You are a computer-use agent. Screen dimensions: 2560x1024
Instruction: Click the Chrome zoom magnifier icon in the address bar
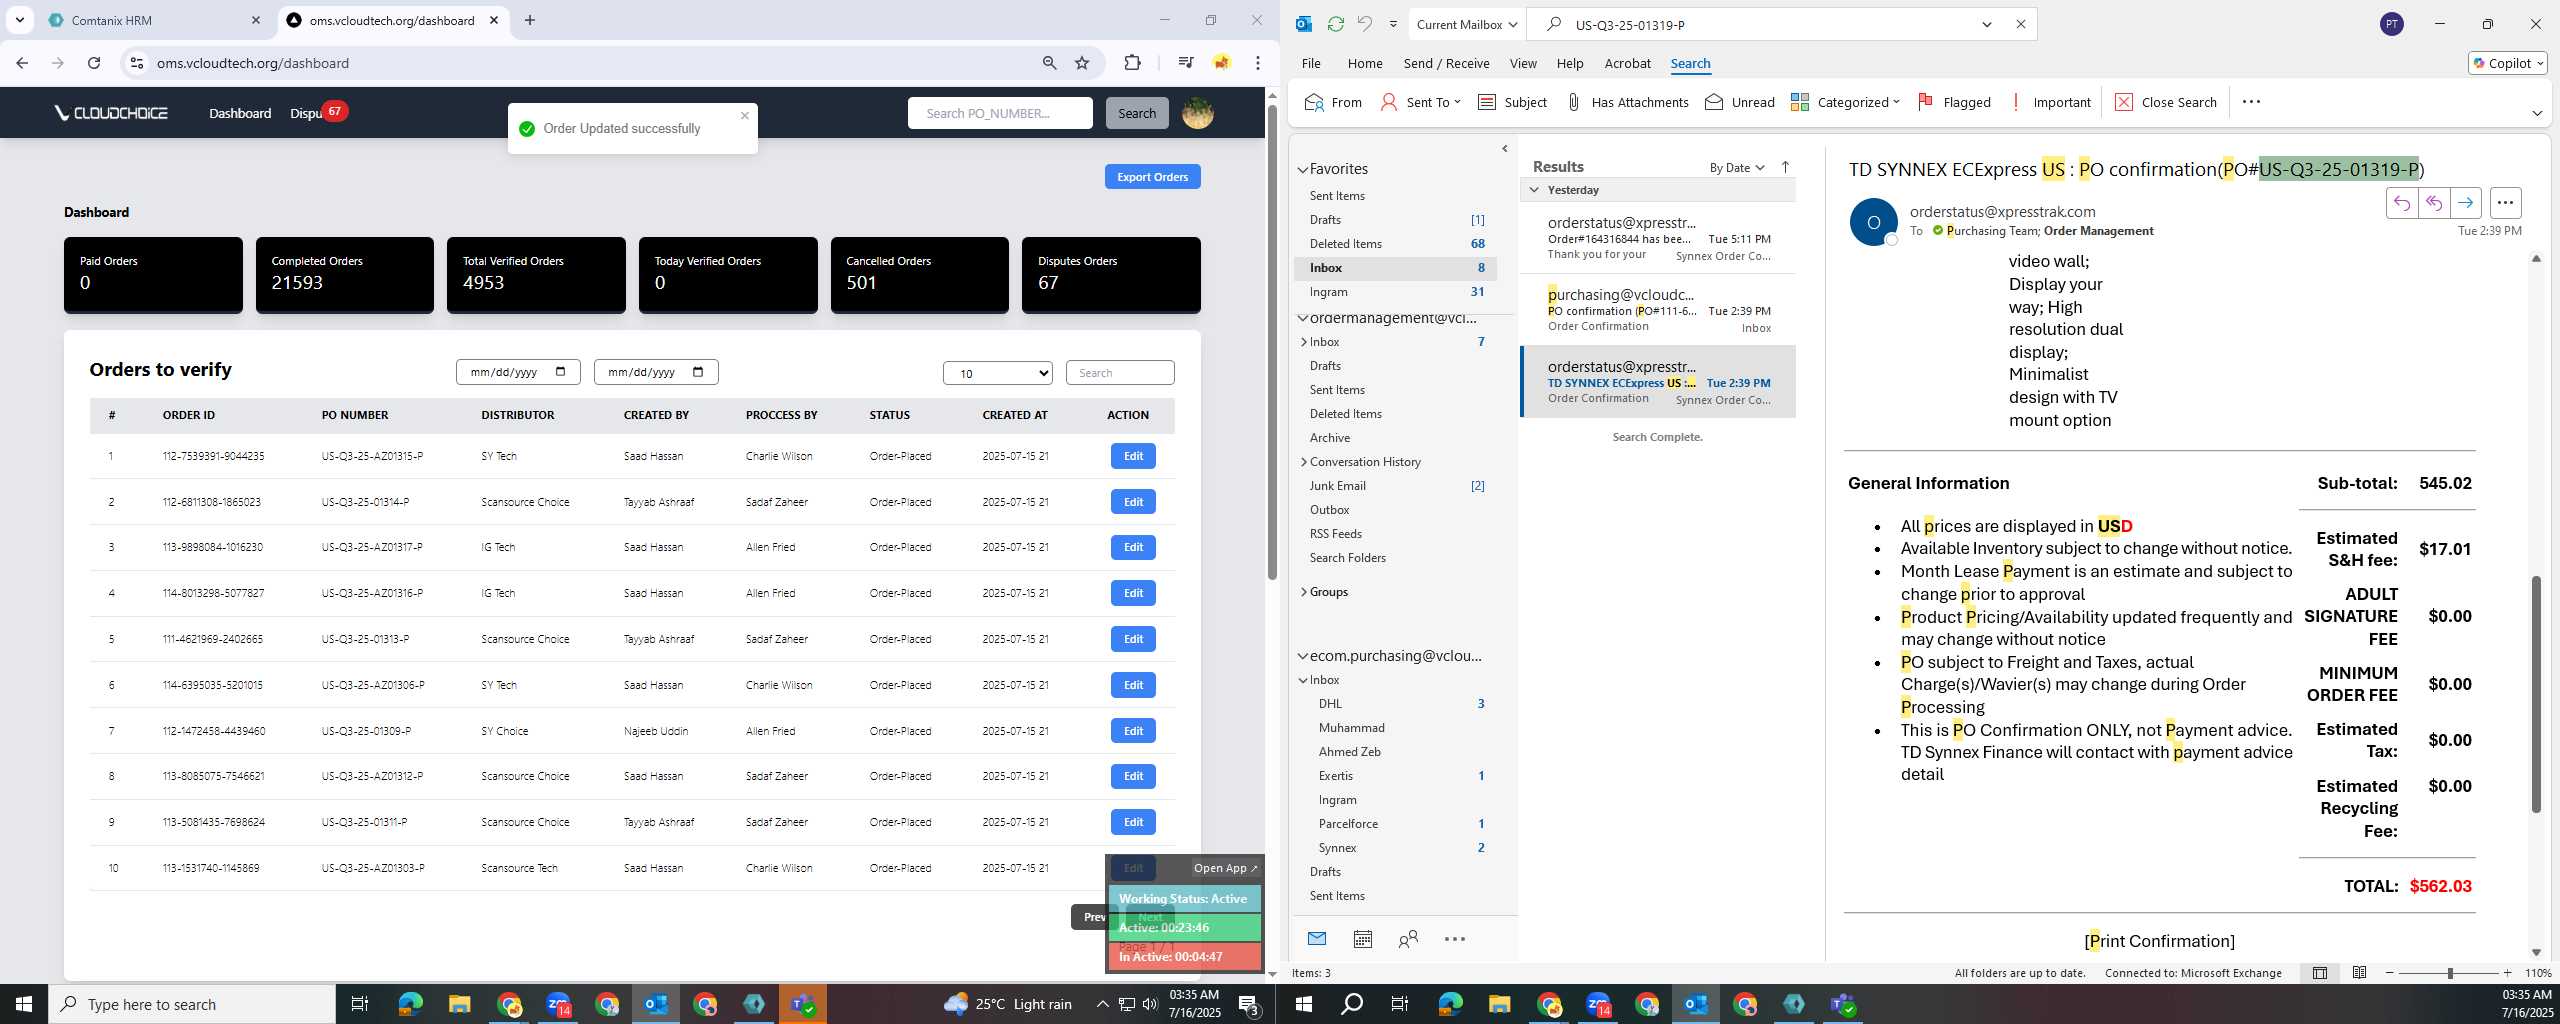tap(1049, 63)
